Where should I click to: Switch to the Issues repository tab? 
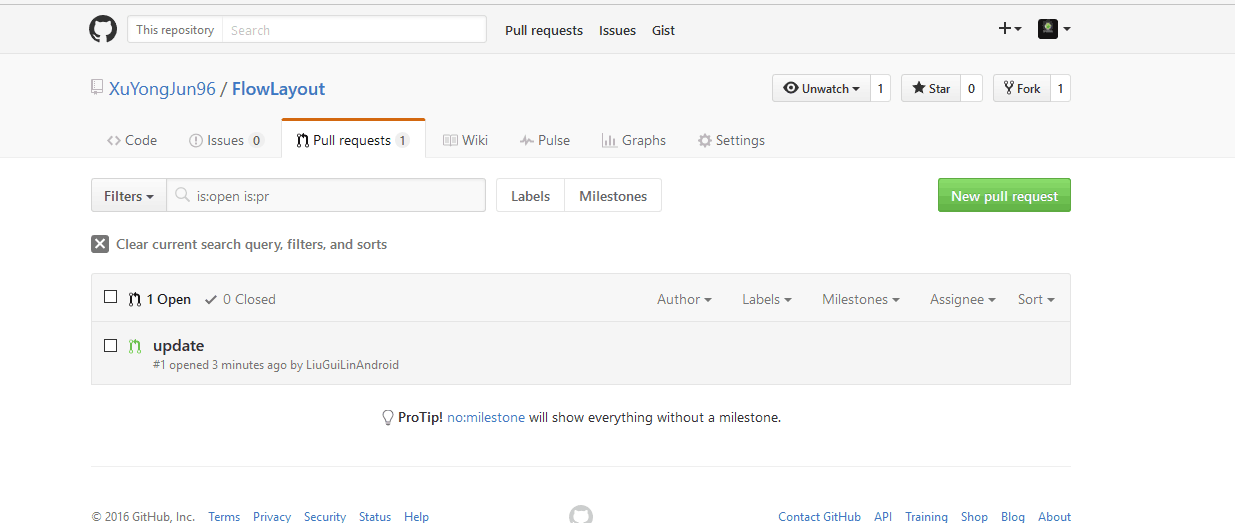[x=226, y=140]
